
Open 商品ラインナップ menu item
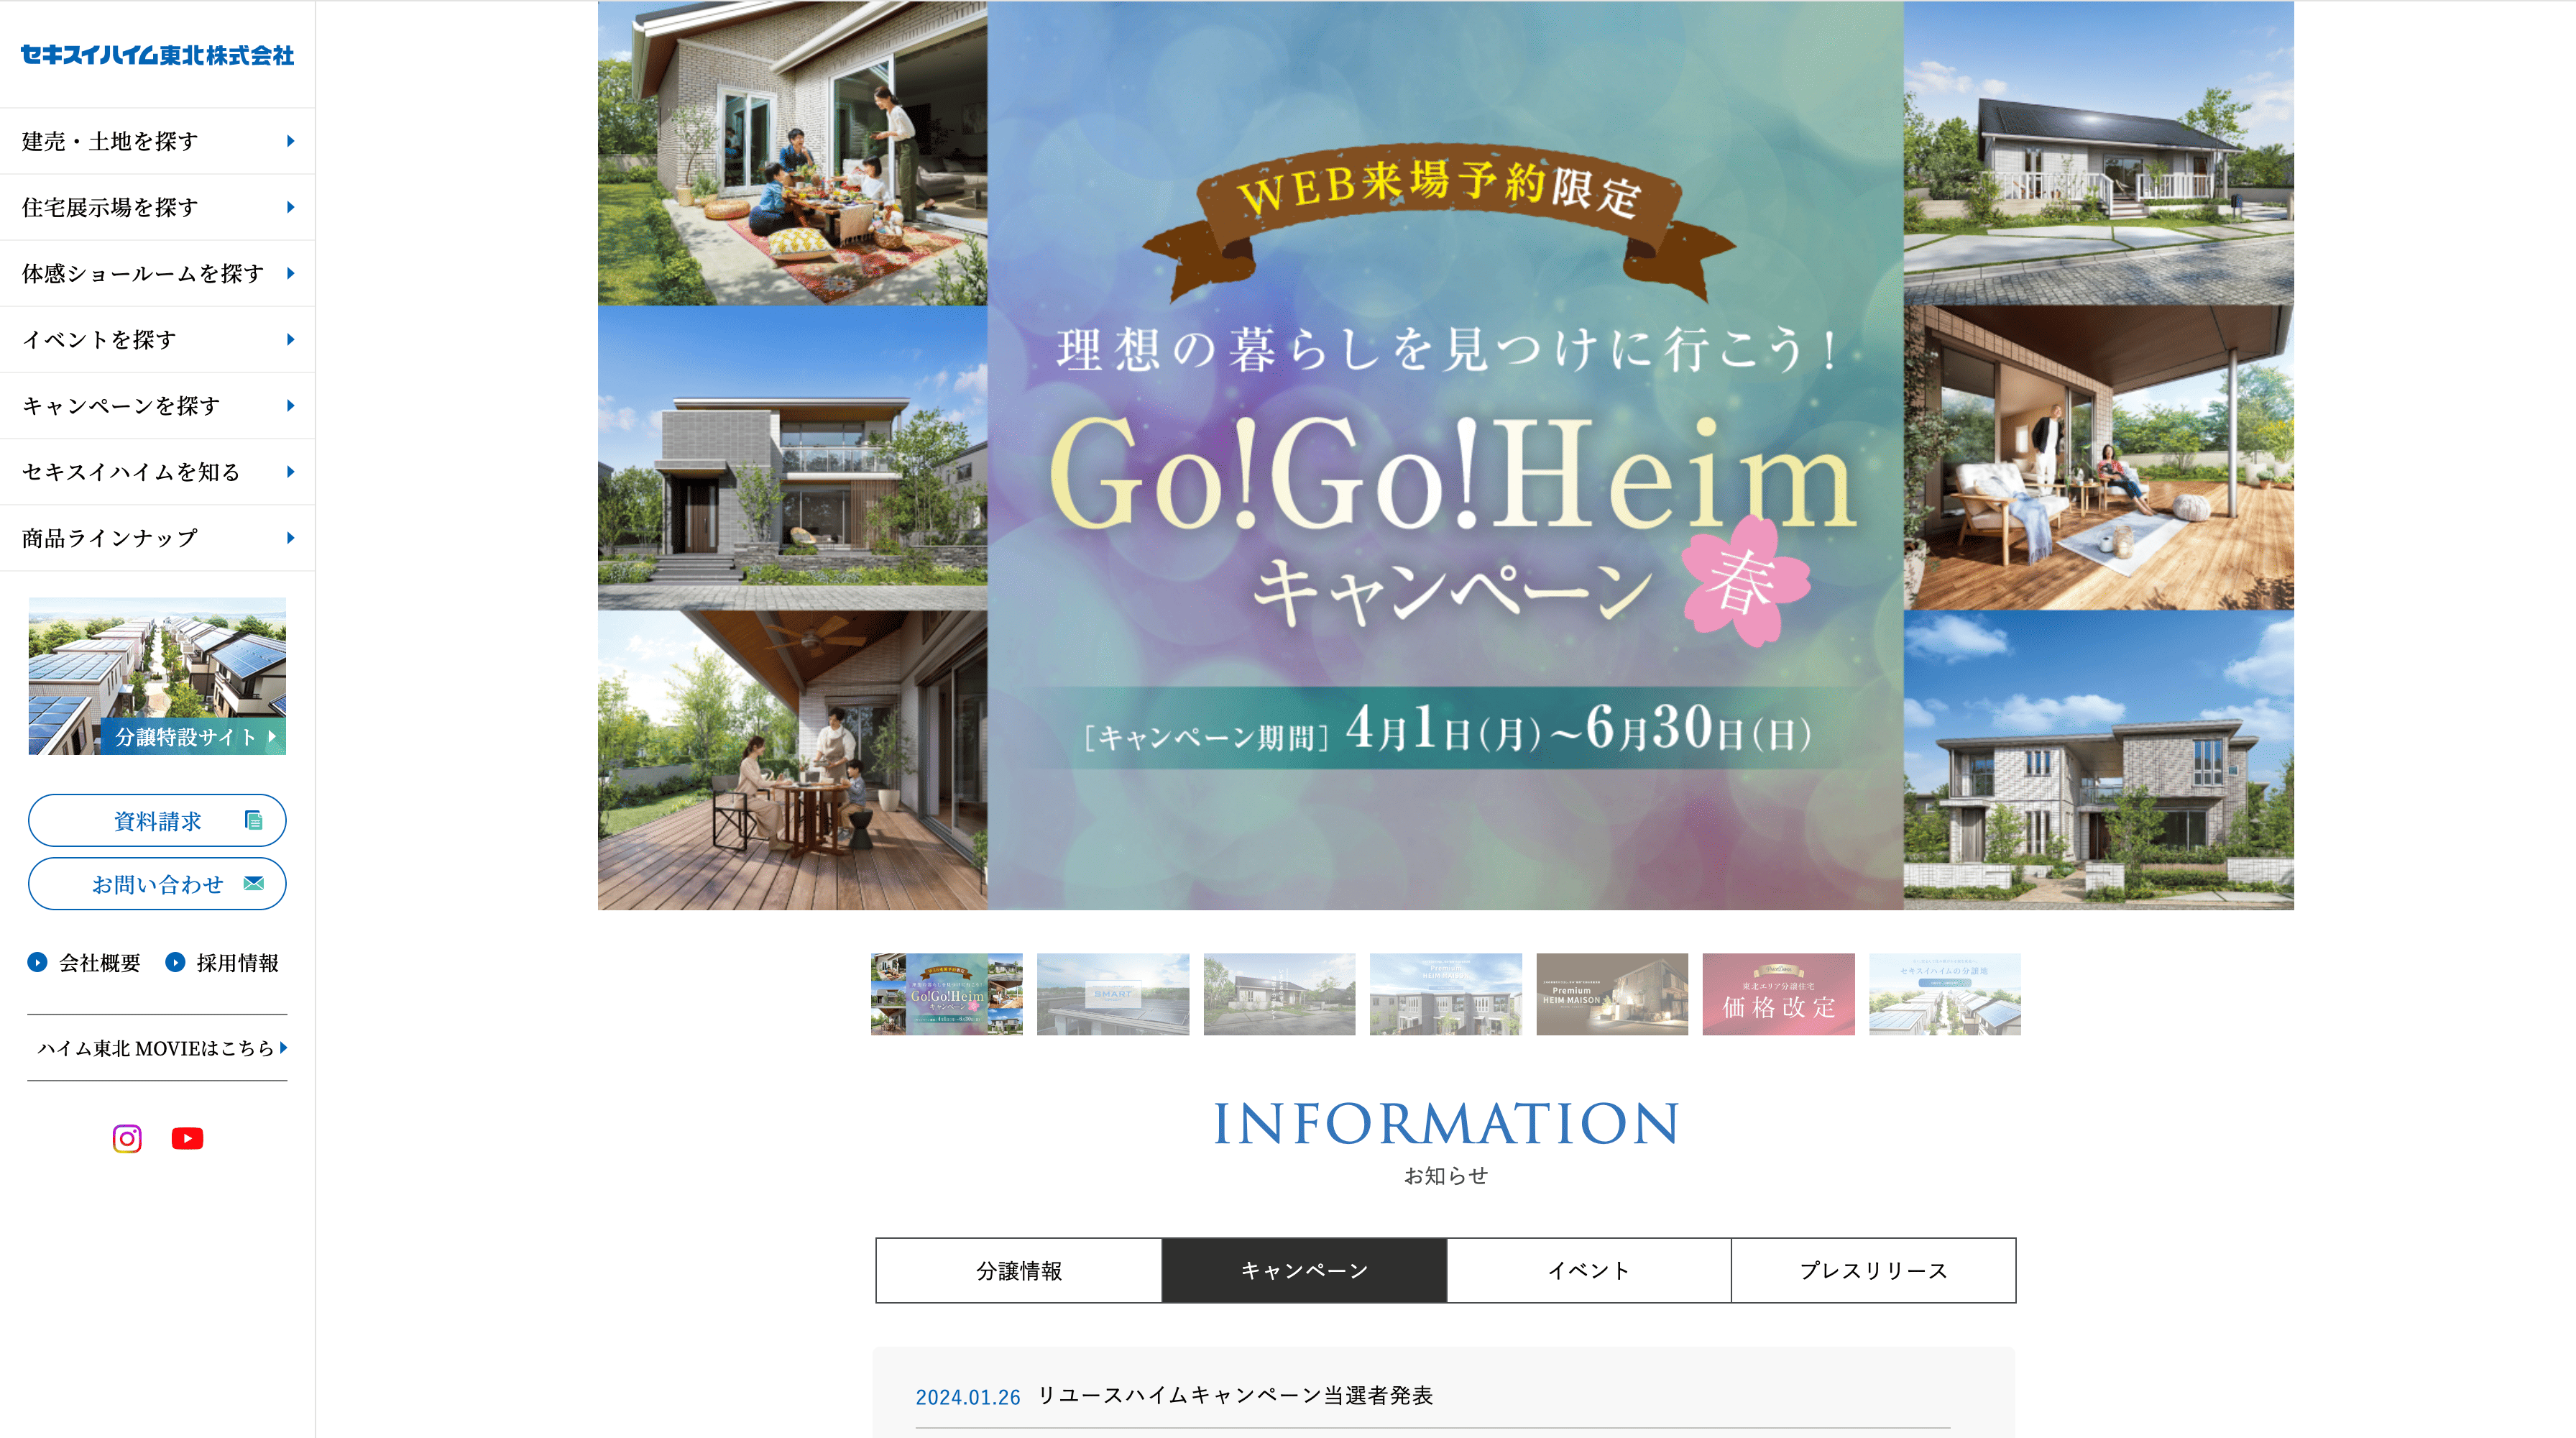pyautogui.click(x=157, y=537)
